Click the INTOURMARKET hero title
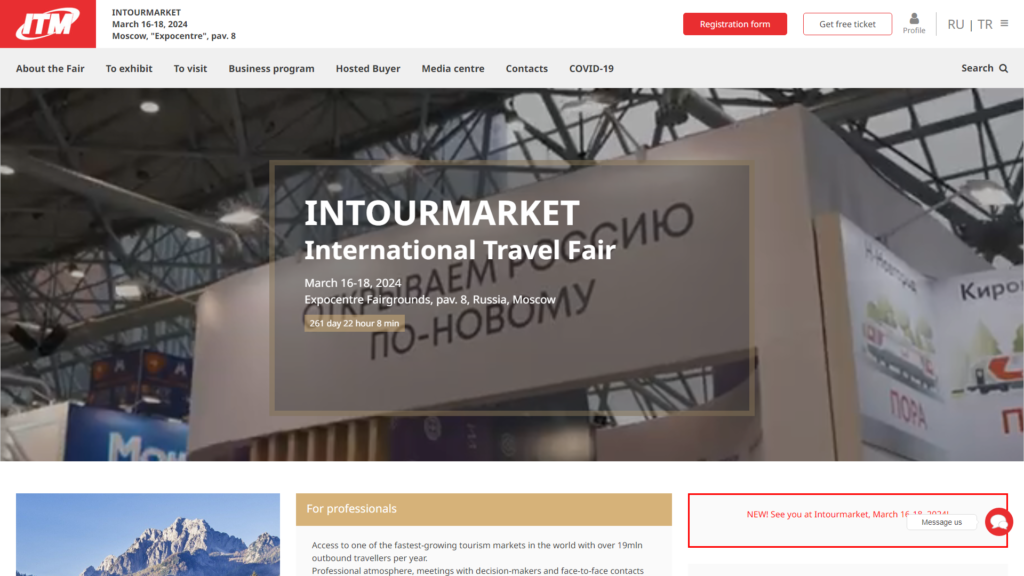 click(x=441, y=213)
